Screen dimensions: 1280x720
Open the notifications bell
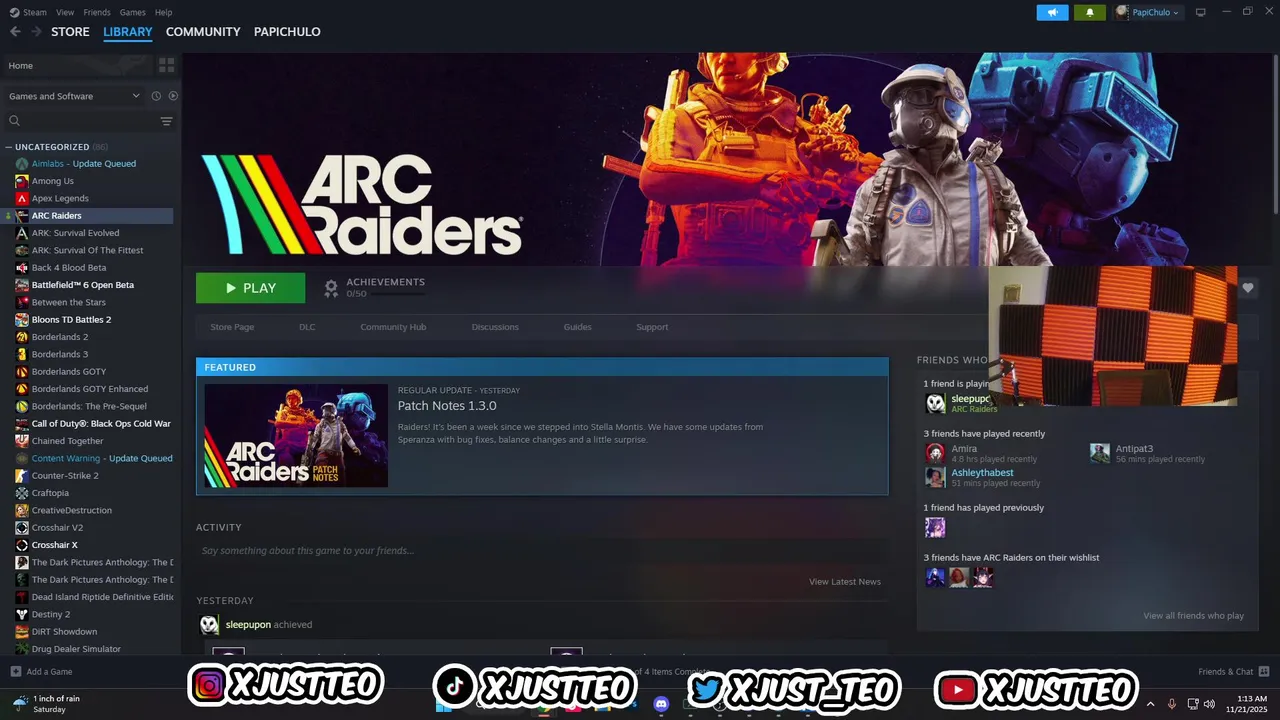point(1090,12)
